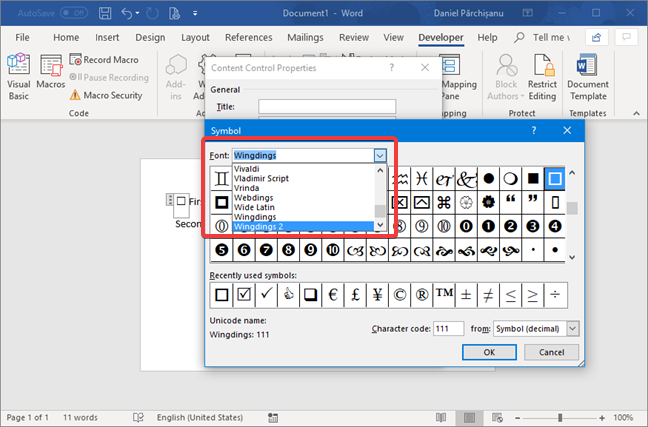Screen dimensions: 648x427
Task: Open the Undo history dropdown arrow
Action: 138,13
